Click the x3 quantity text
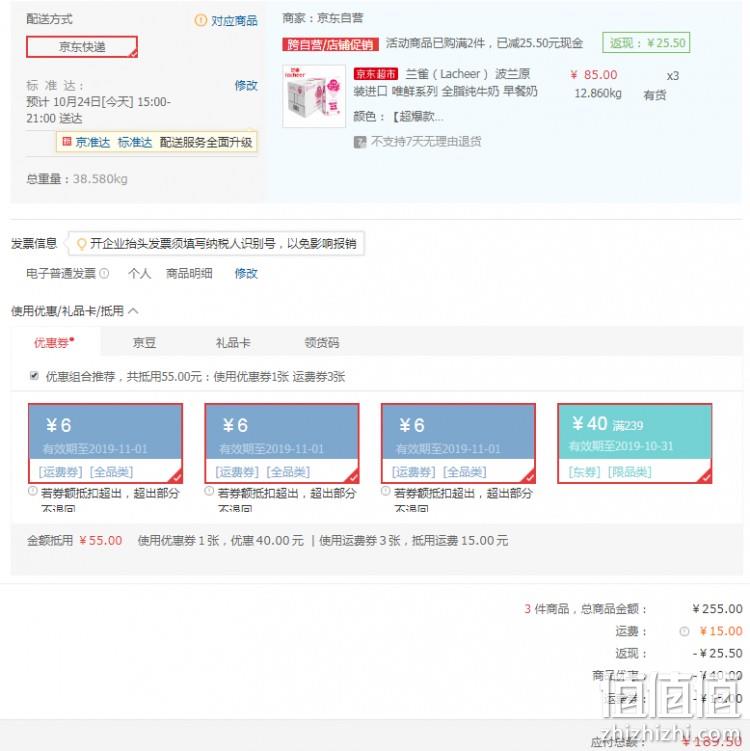The image size is (750, 751). (x=673, y=76)
